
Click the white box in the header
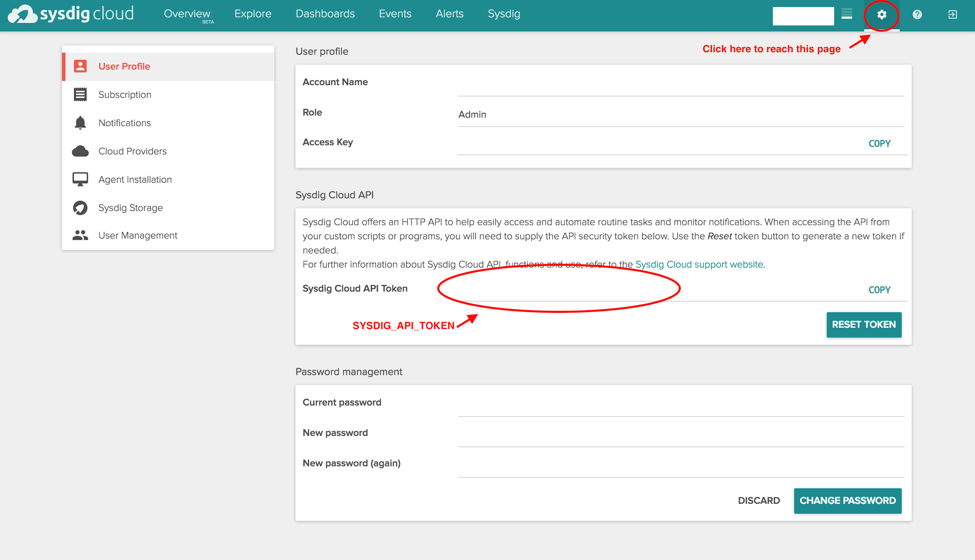coord(803,16)
